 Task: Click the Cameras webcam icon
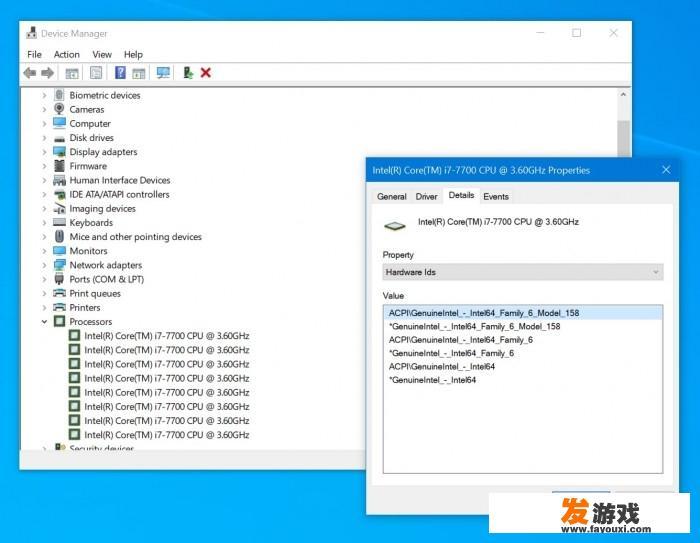coord(59,109)
